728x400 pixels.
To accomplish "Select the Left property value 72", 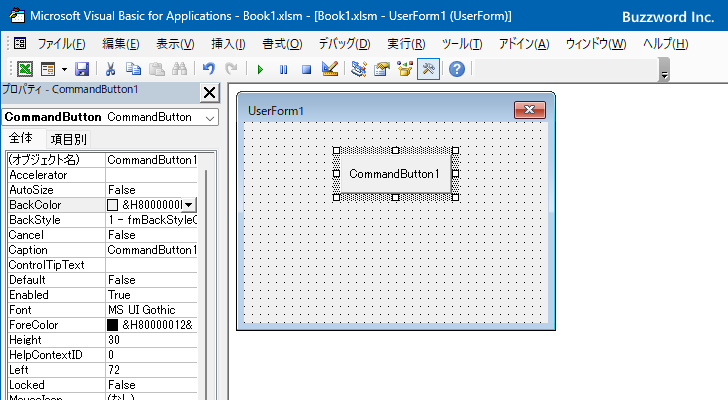I will pos(151,370).
